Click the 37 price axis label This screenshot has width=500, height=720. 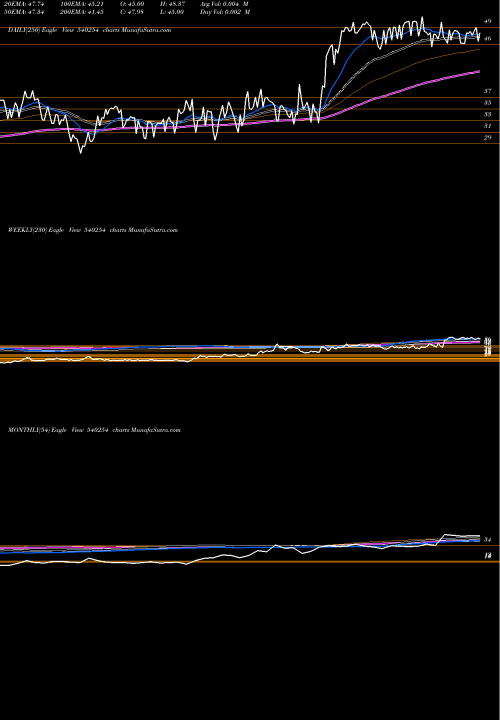pyautogui.click(x=488, y=91)
